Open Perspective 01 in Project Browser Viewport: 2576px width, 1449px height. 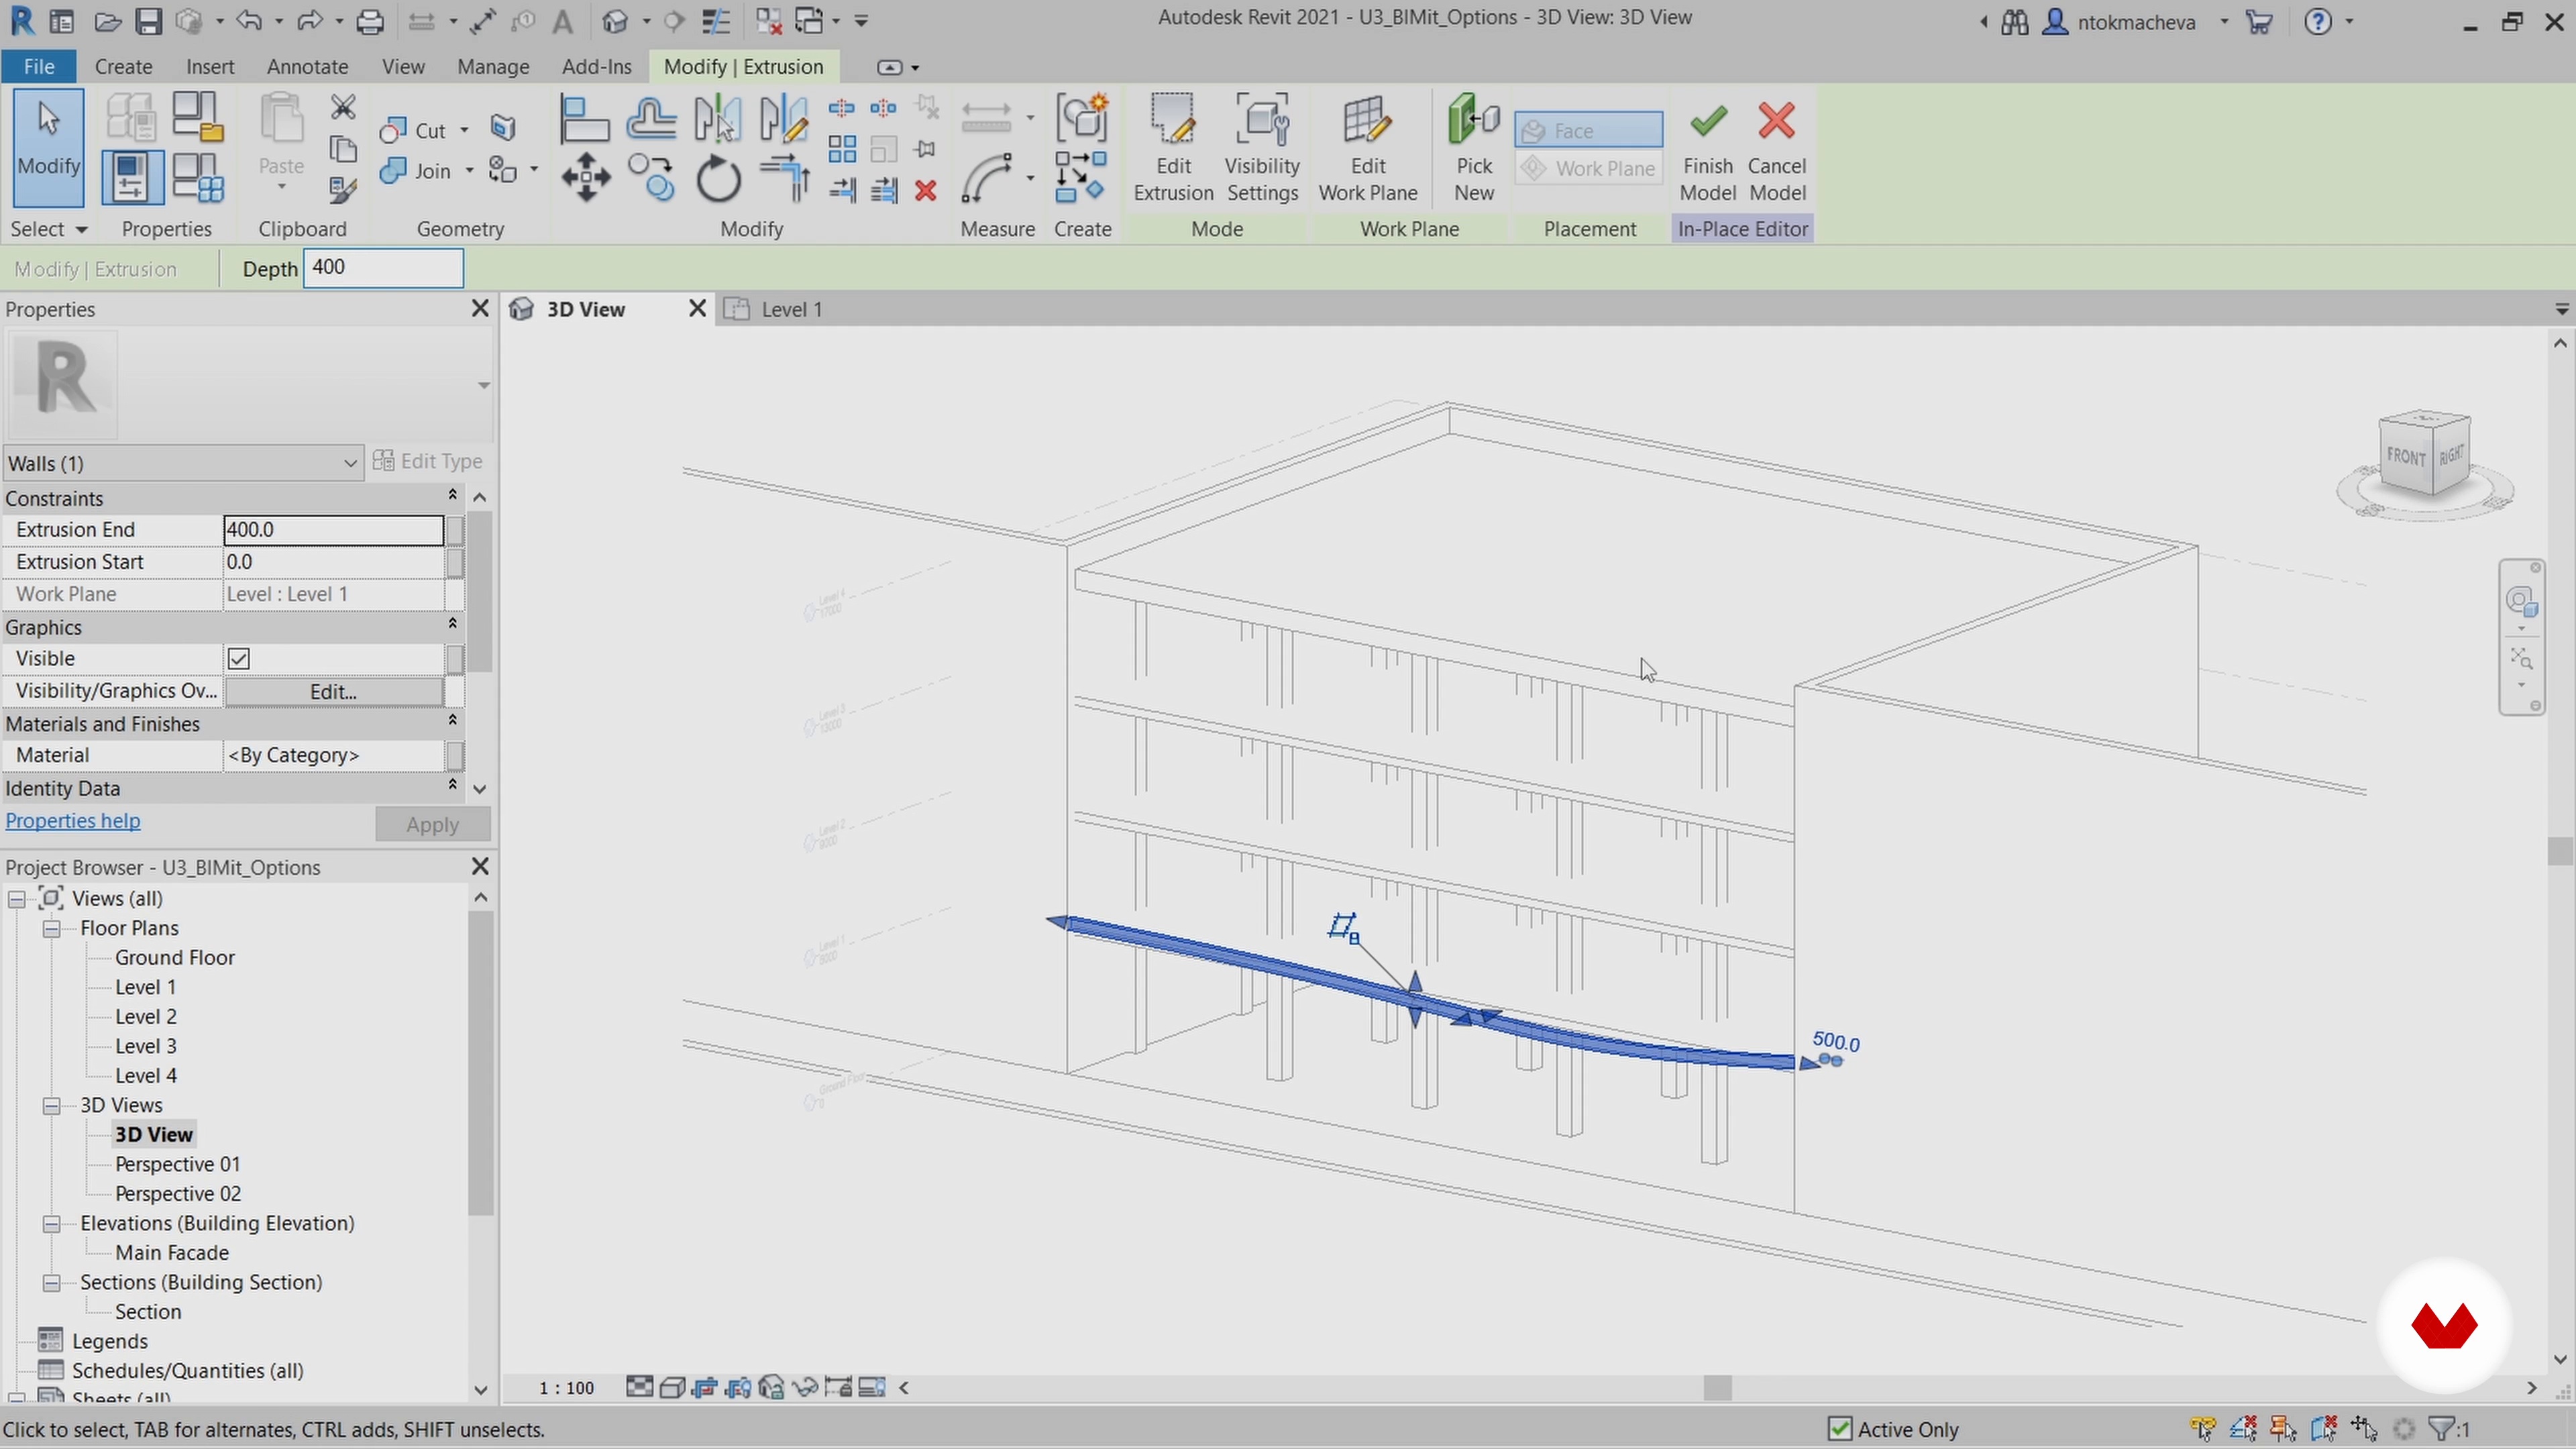tap(177, 1164)
